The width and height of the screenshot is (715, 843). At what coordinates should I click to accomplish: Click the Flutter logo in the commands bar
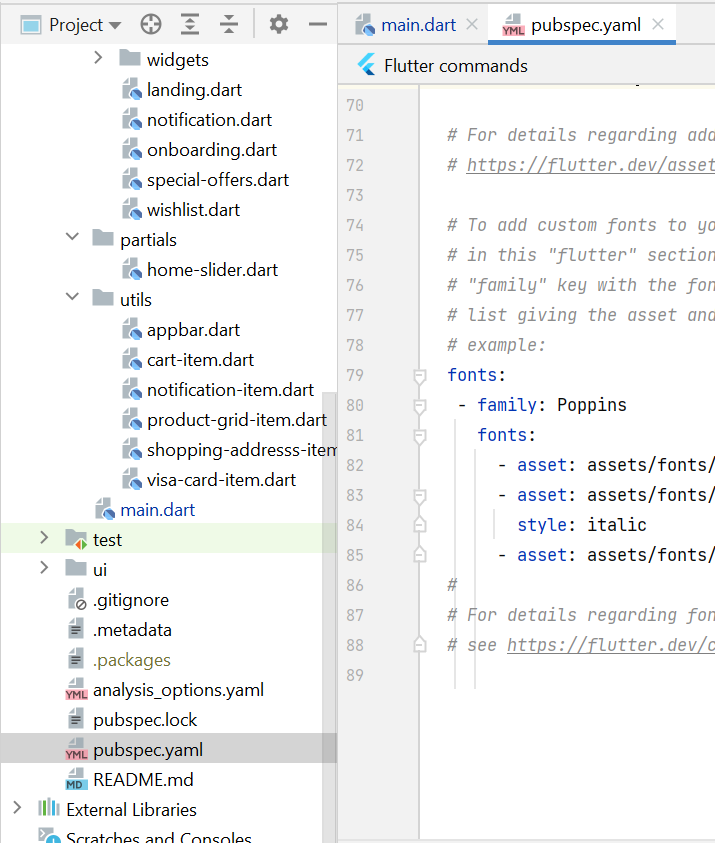(x=366, y=66)
